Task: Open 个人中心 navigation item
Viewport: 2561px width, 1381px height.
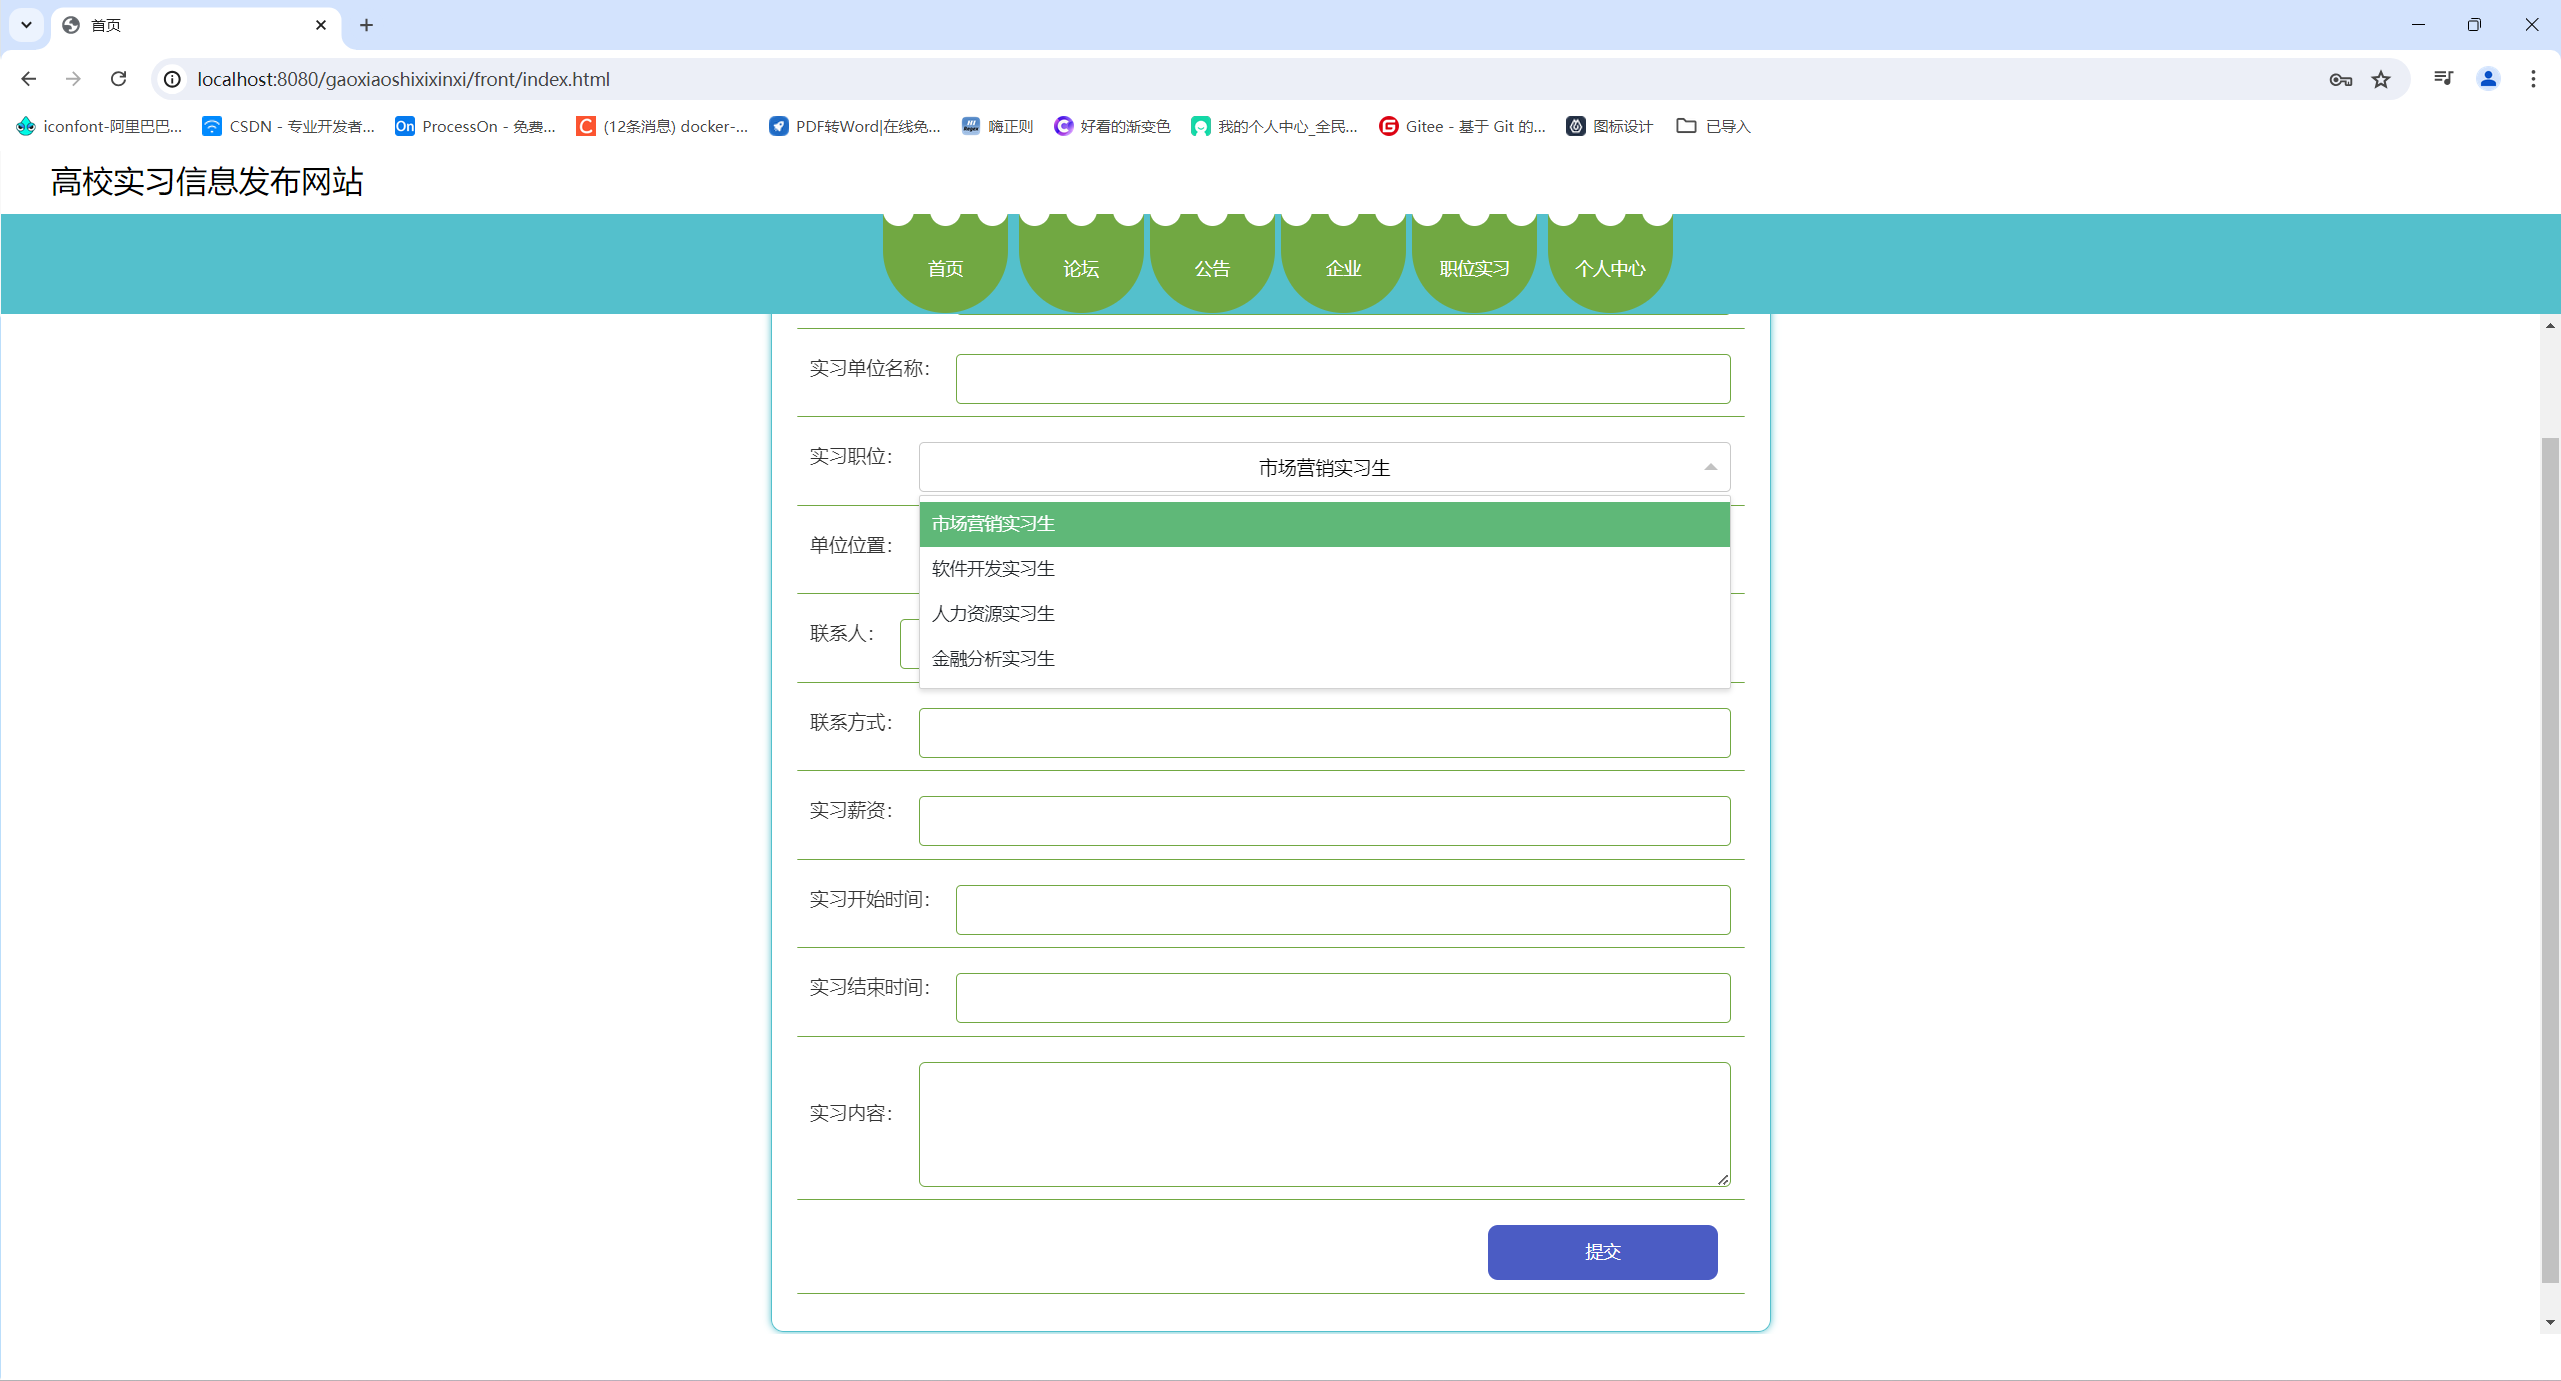Action: pos(1609,268)
